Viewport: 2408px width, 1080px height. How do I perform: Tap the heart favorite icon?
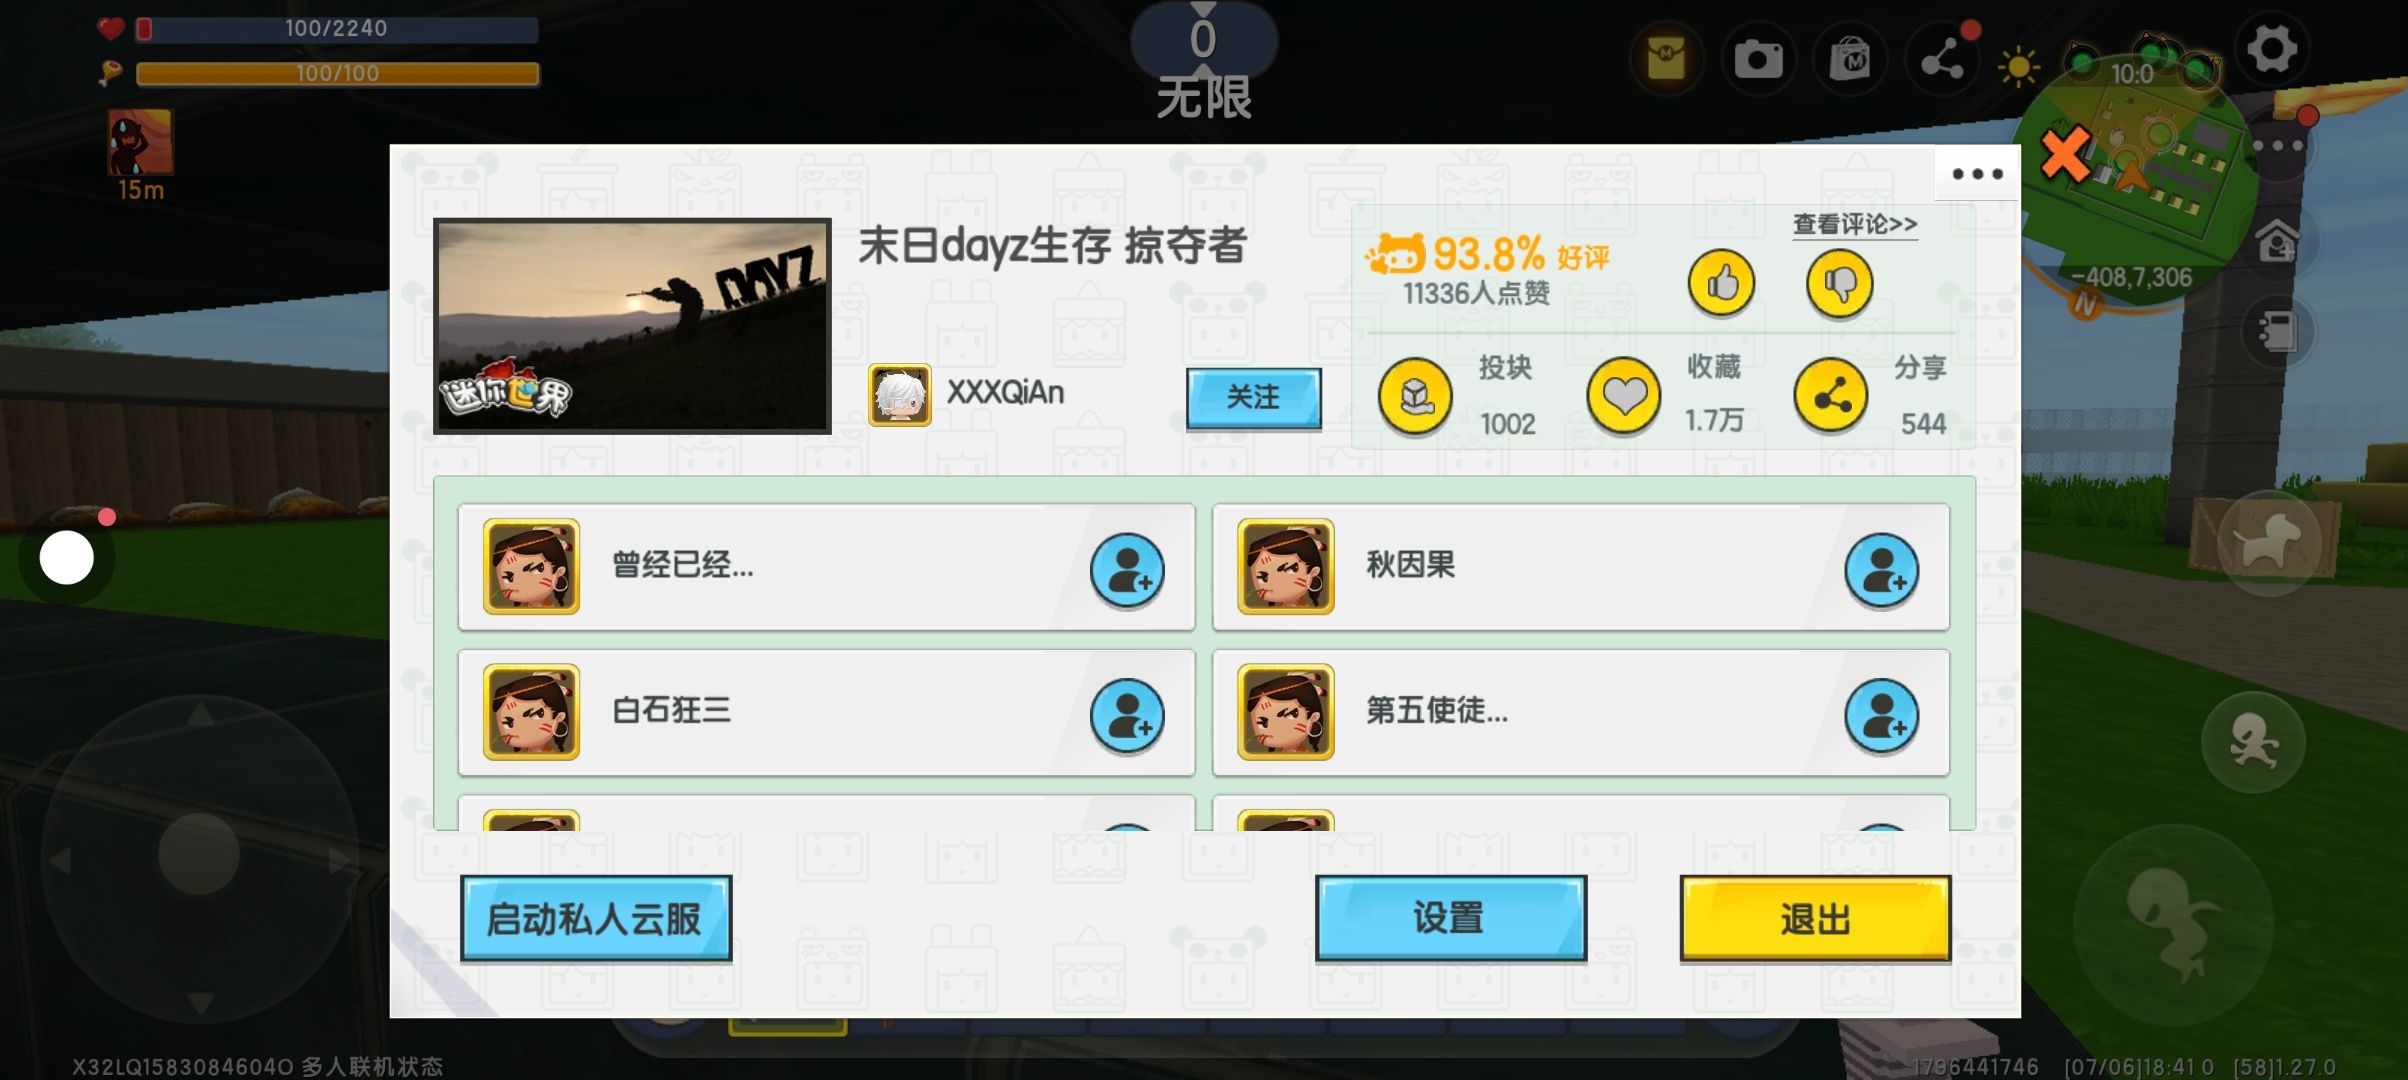pyautogui.click(x=1623, y=396)
